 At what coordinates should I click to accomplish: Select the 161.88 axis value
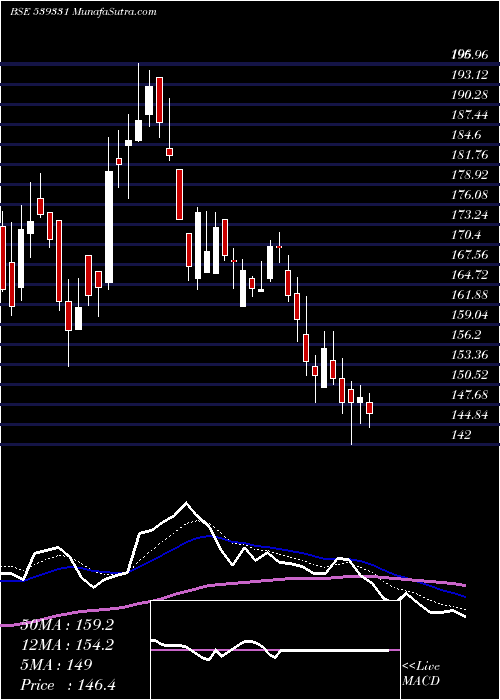click(469, 295)
